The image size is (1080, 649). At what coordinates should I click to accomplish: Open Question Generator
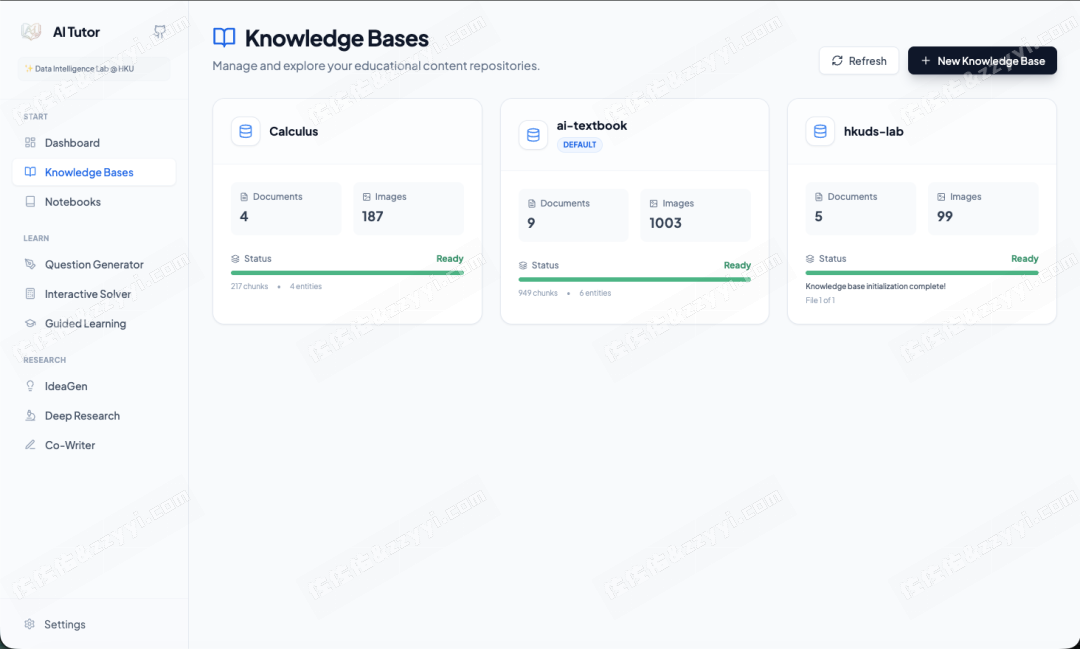pyautogui.click(x=94, y=265)
